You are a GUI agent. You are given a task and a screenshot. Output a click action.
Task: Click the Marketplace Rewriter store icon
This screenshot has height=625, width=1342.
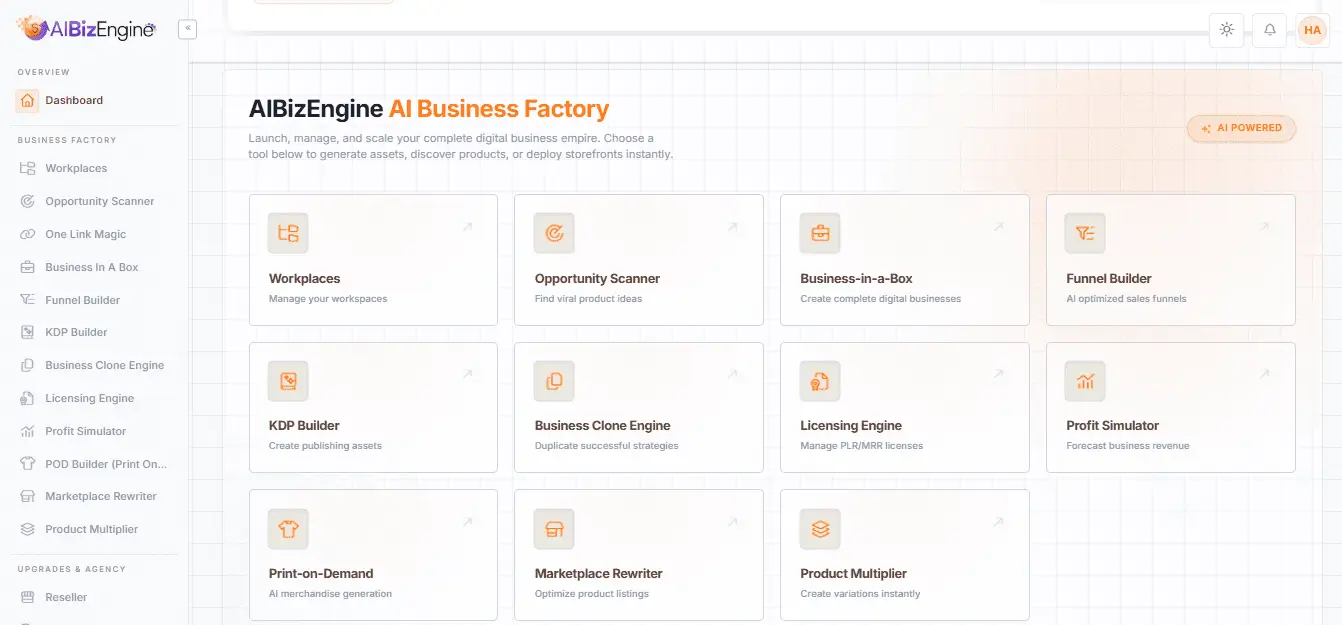554,529
